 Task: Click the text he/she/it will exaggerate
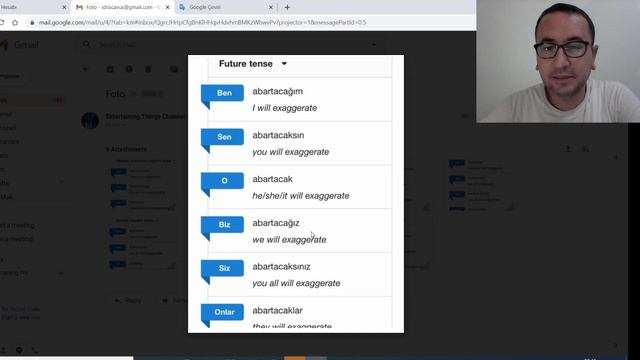[301, 196]
